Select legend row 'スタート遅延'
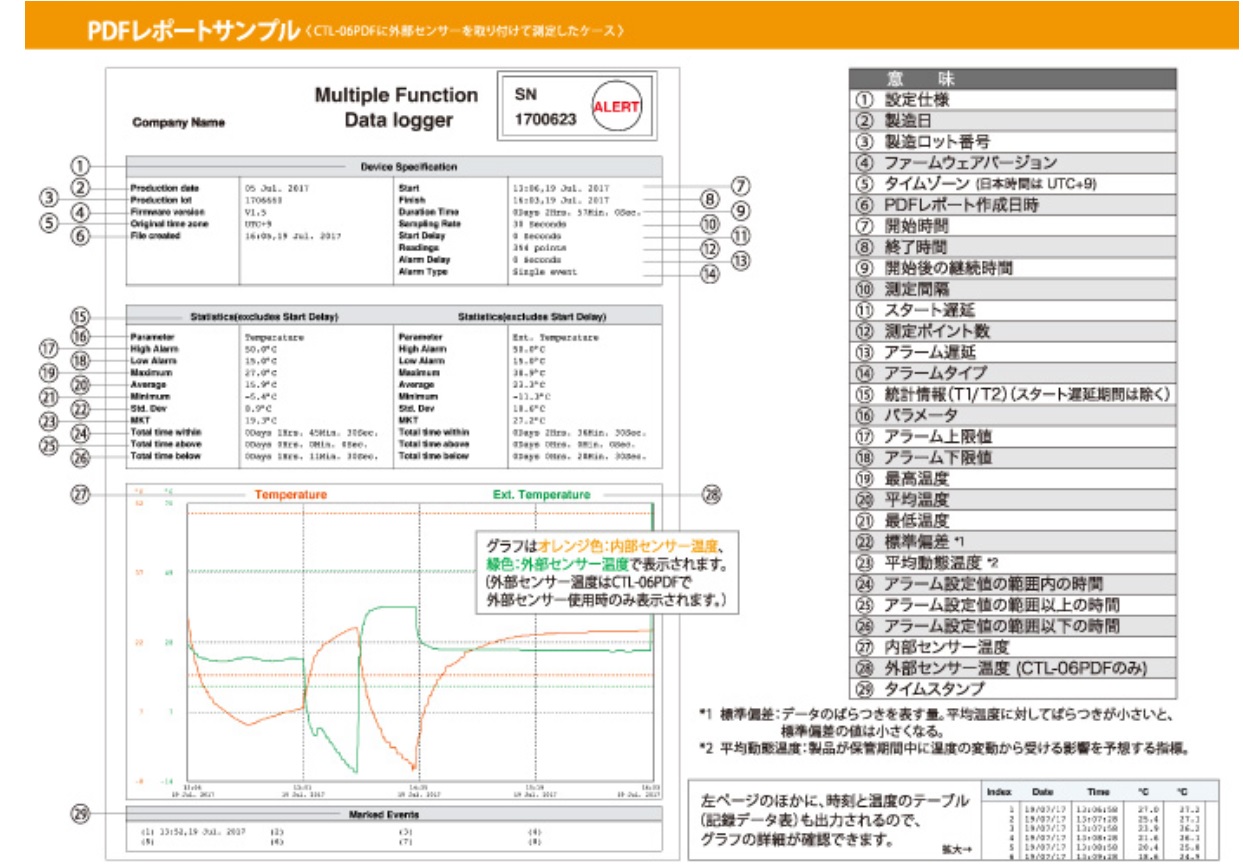 pos(1012,310)
